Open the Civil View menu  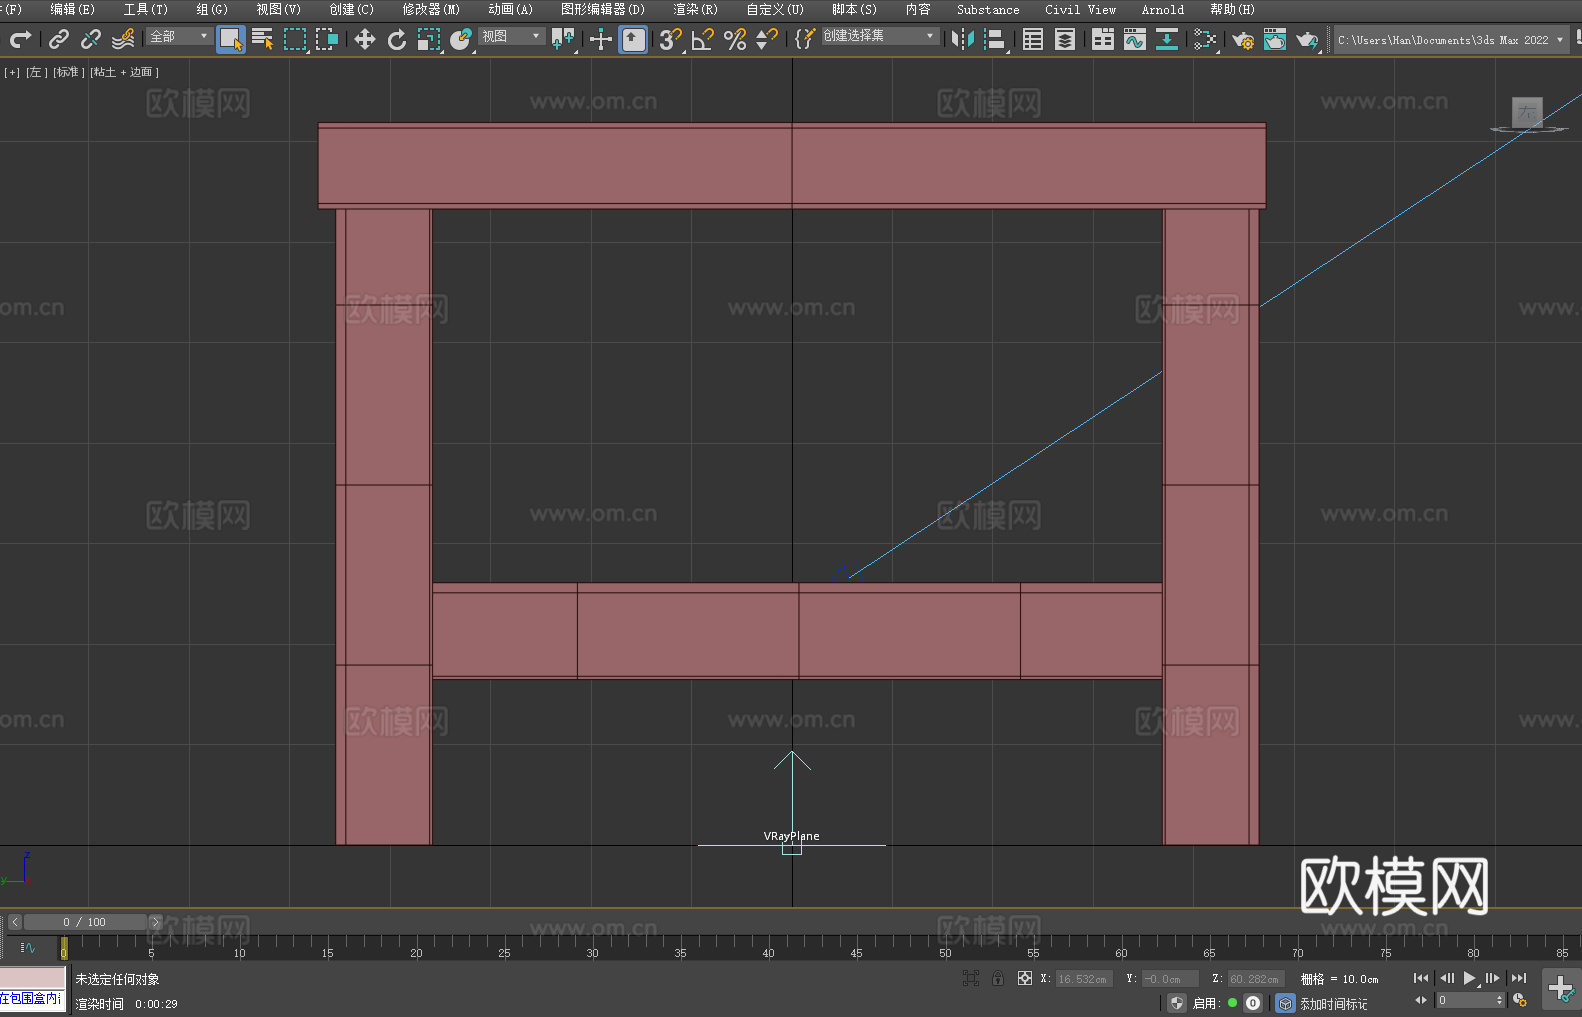[x=1080, y=9]
